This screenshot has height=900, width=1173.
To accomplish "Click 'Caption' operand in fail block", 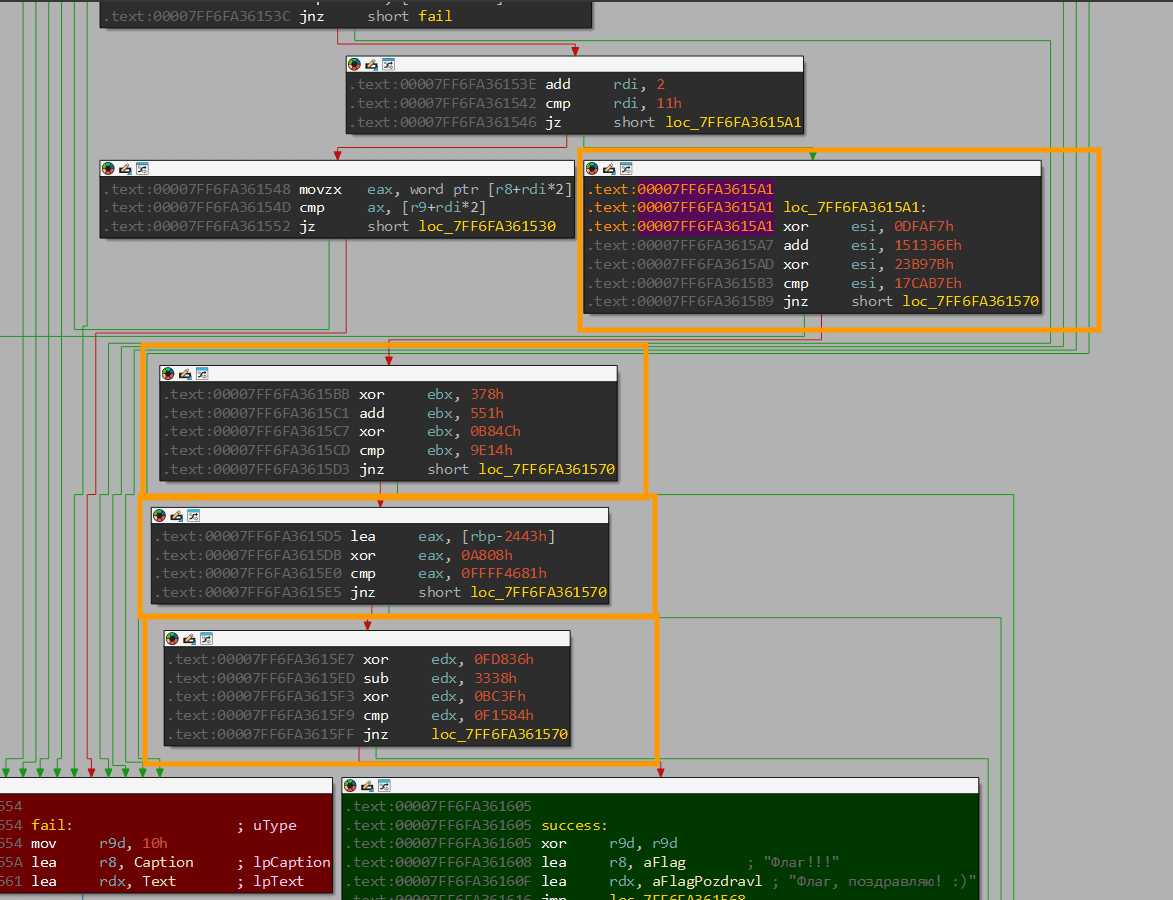I will [x=164, y=862].
